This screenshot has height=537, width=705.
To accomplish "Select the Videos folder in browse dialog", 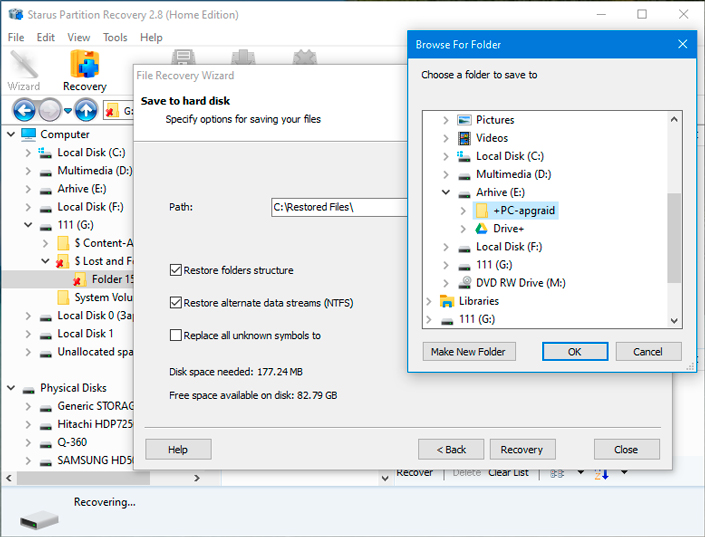I will (492, 138).
